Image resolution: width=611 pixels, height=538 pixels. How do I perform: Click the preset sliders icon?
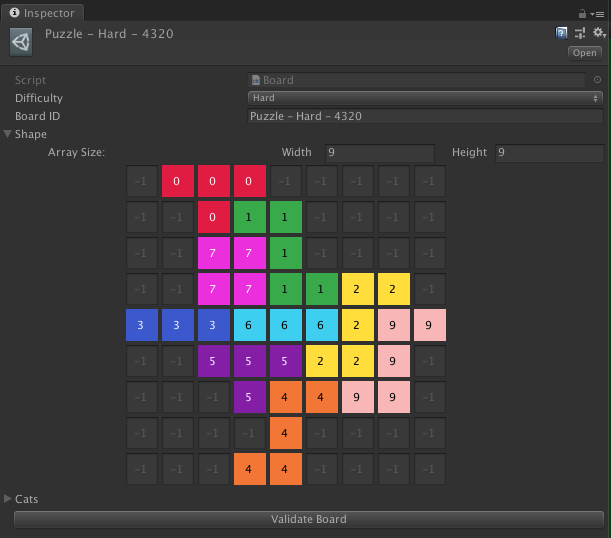(580, 33)
